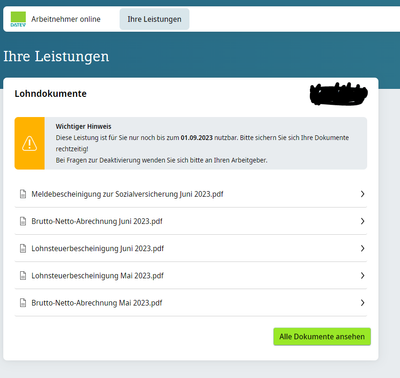The height and width of the screenshot is (378, 400).
Task: Click PDF file icon for Brutto-Netto-Abrechnung Mai
Action: pyautogui.click(x=23, y=303)
